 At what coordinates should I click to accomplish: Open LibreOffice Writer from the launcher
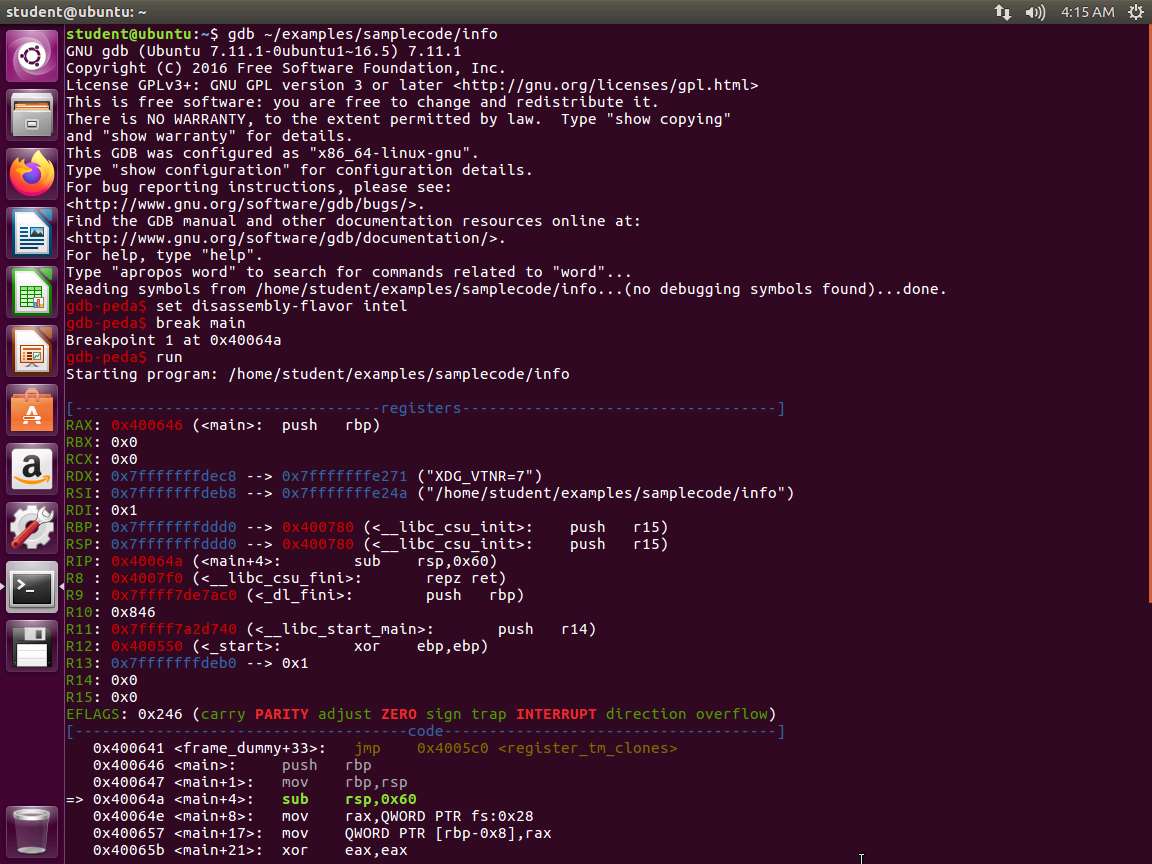pos(32,233)
